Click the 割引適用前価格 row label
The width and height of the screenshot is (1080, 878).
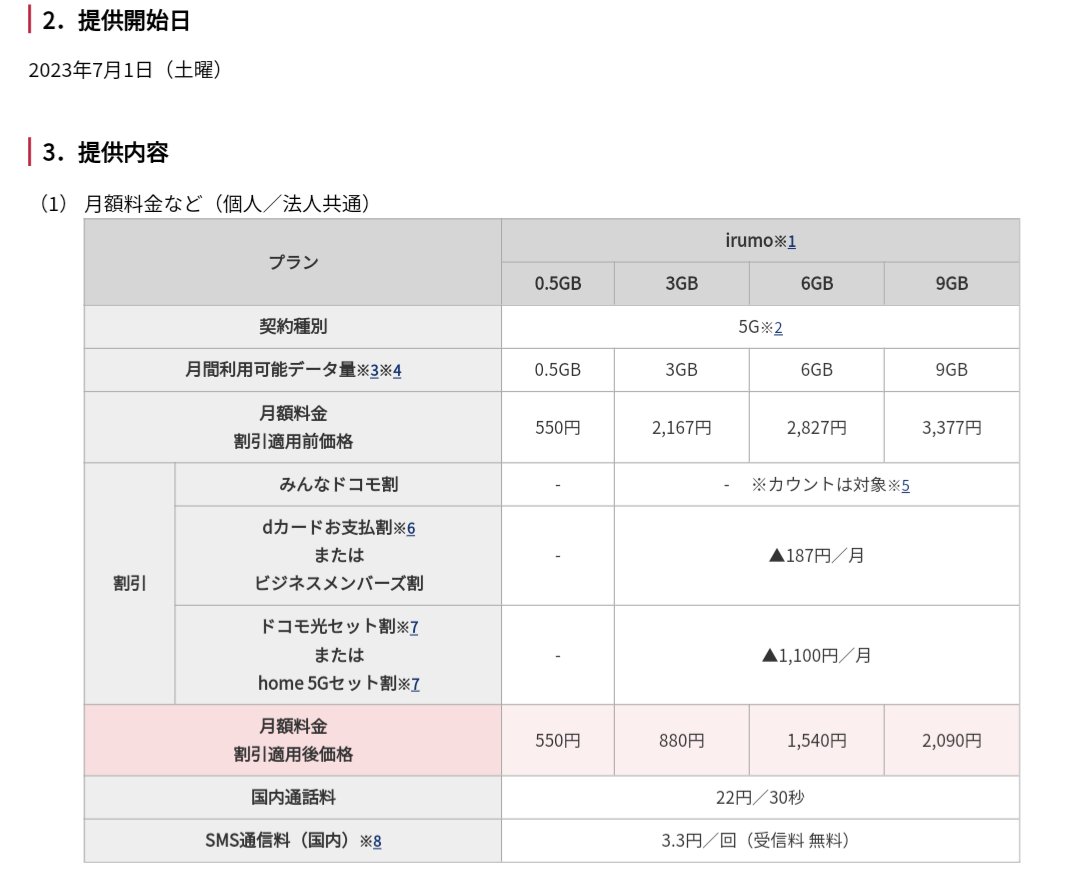tap(293, 428)
